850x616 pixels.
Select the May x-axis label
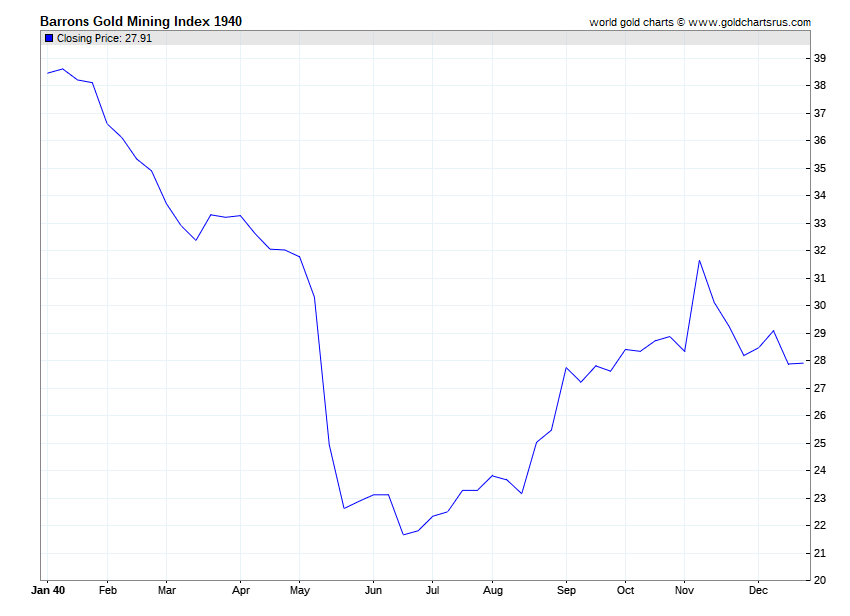click(300, 591)
